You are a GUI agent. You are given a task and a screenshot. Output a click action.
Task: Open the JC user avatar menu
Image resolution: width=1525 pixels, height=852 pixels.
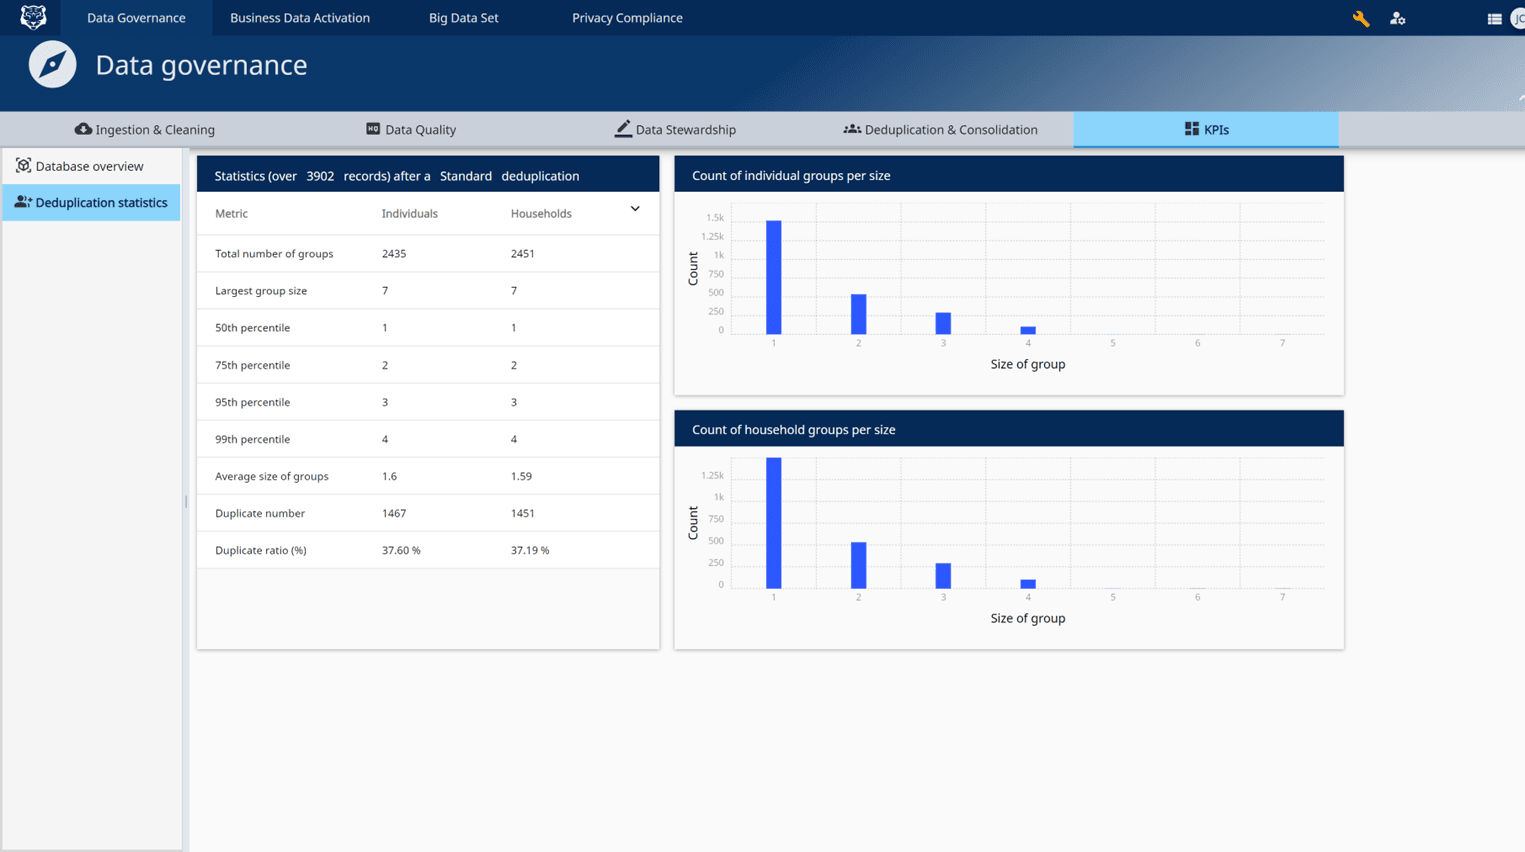click(1517, 19)
